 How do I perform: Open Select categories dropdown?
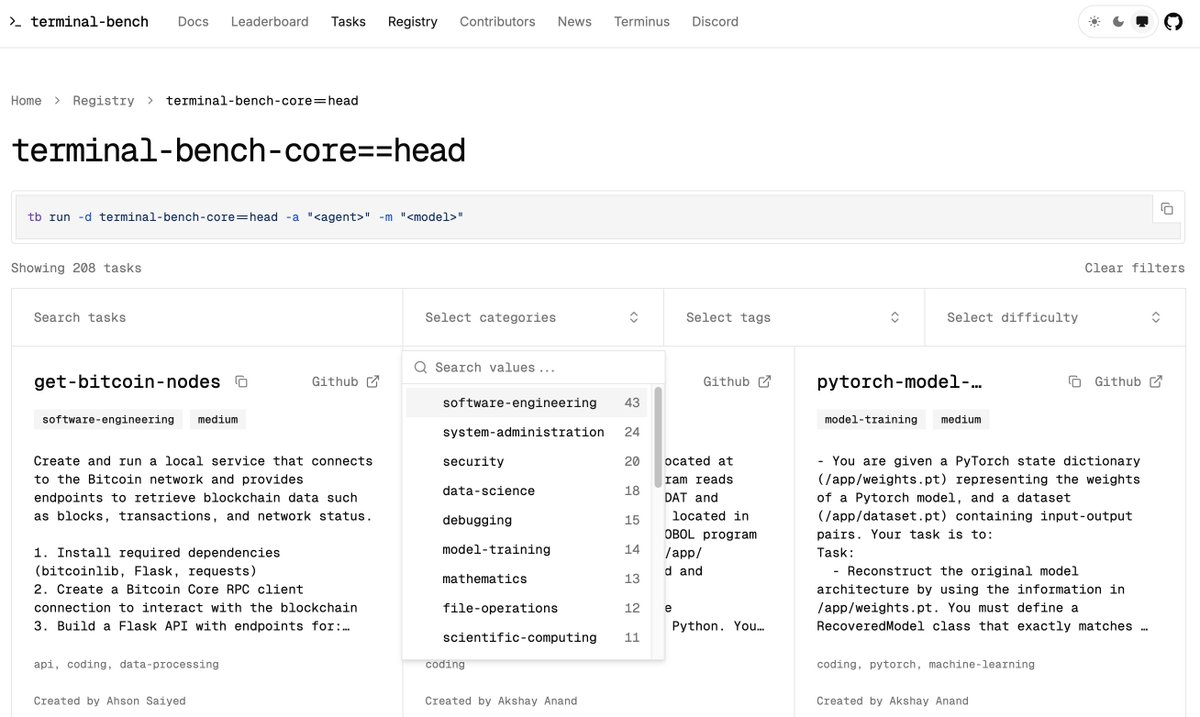[x=532, y=317]
